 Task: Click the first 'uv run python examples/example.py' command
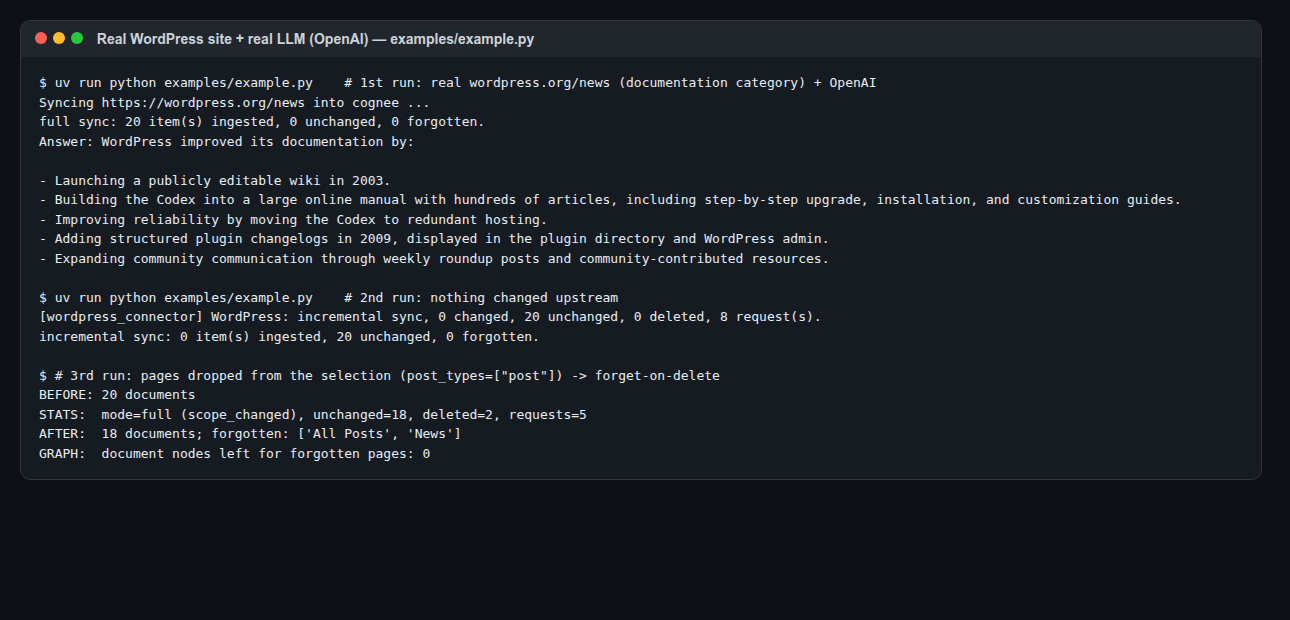[x=184, y=83]
